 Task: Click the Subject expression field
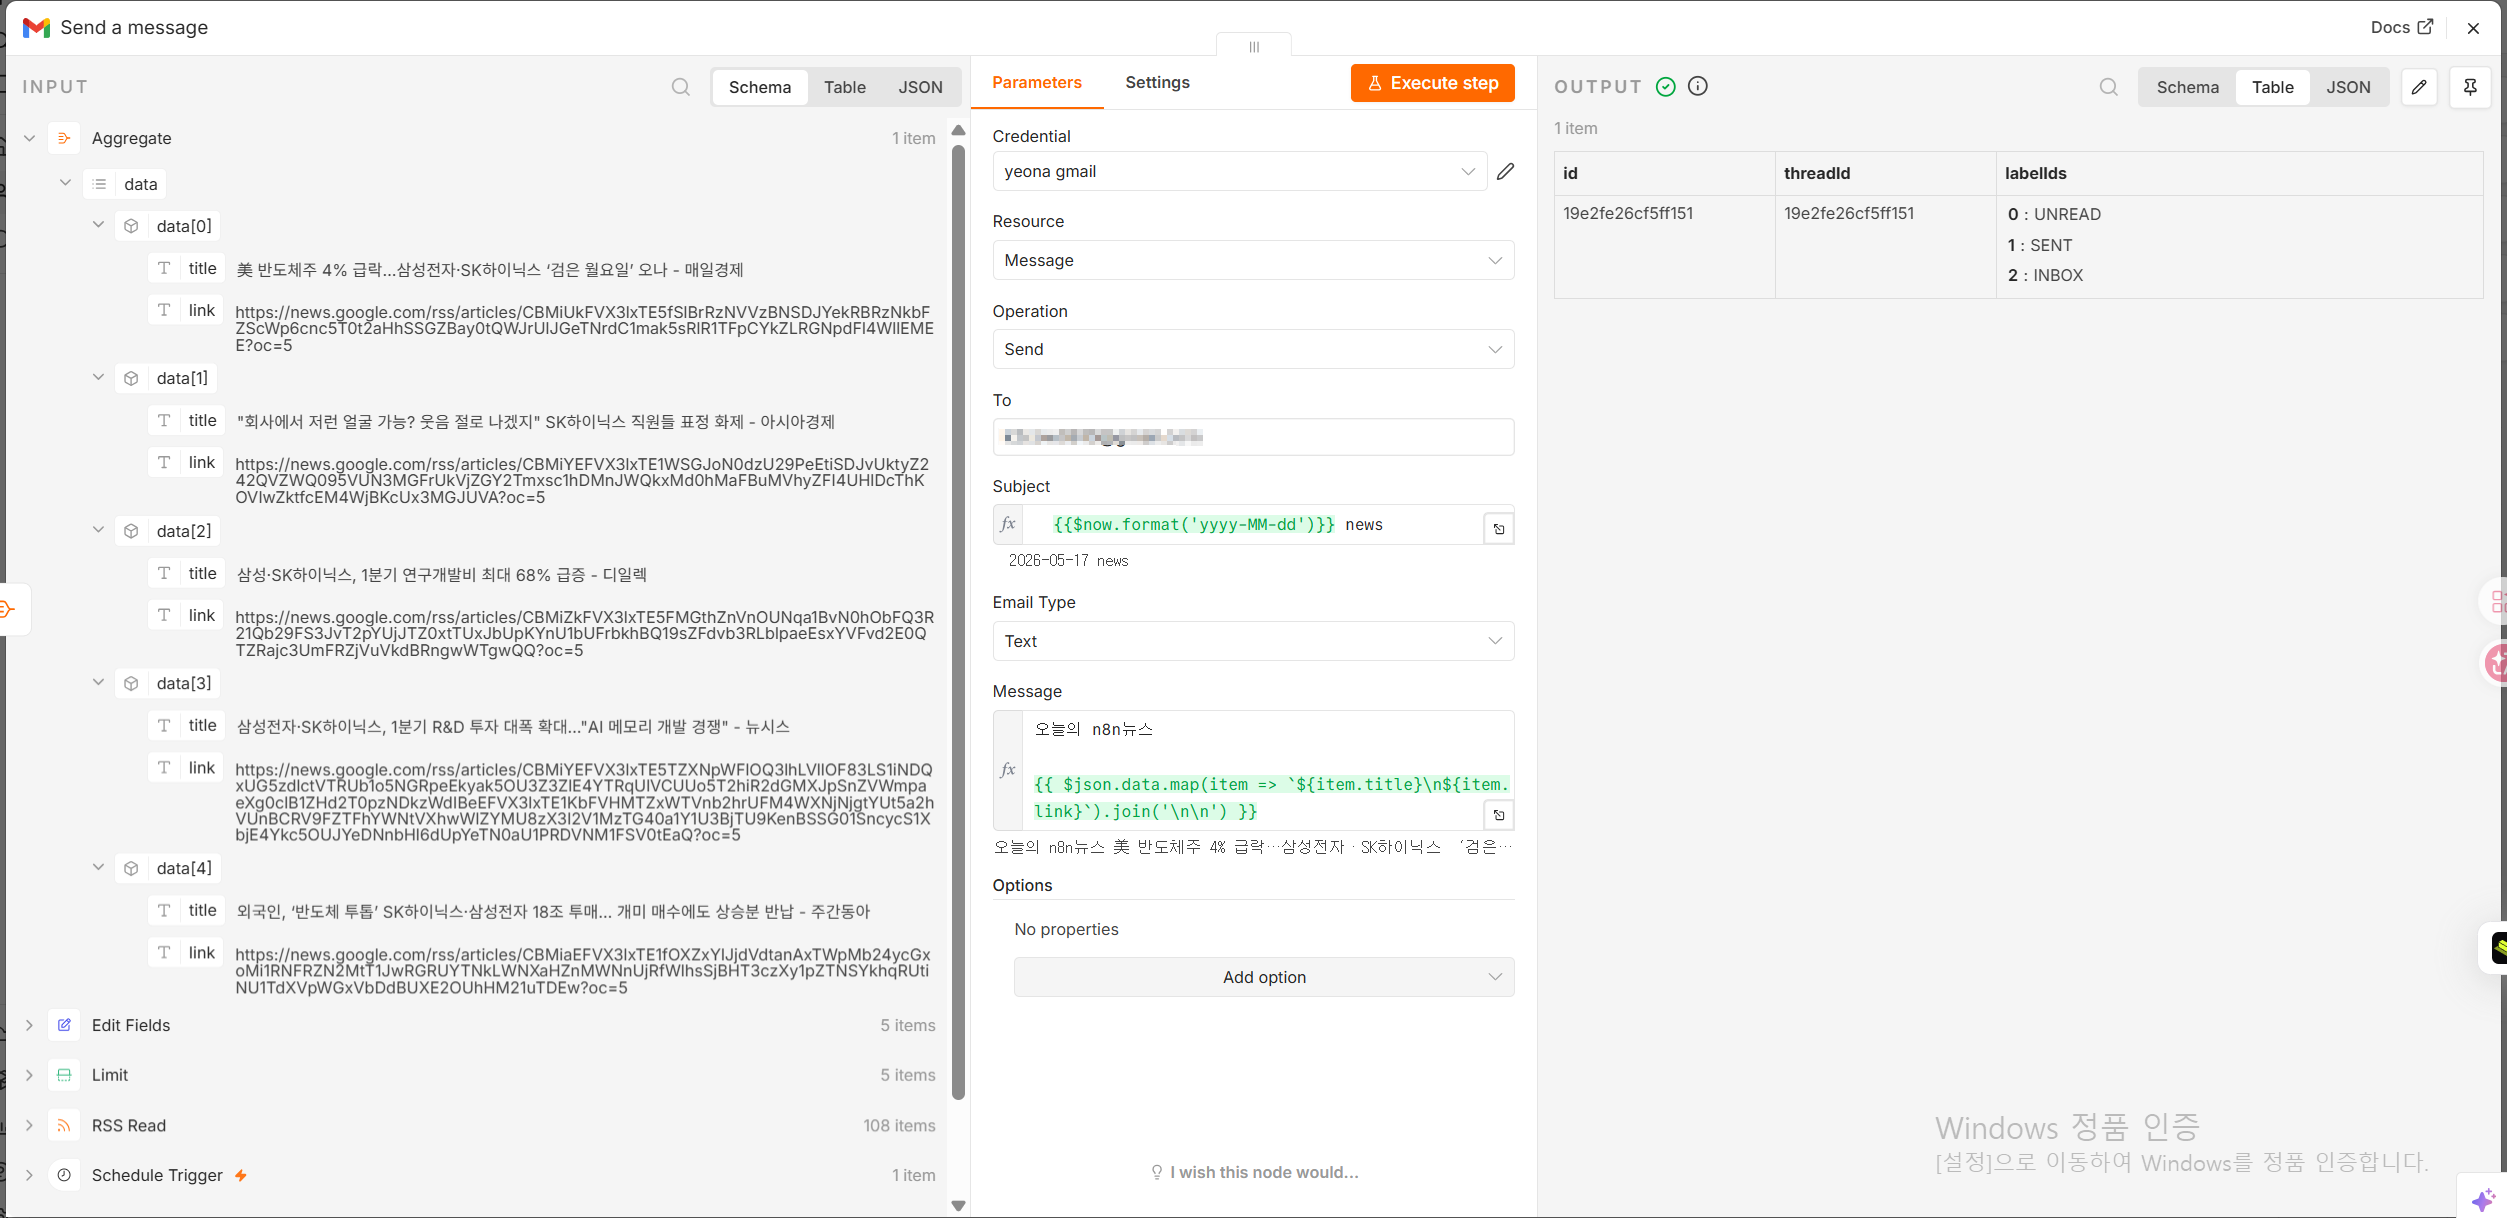1253,524
